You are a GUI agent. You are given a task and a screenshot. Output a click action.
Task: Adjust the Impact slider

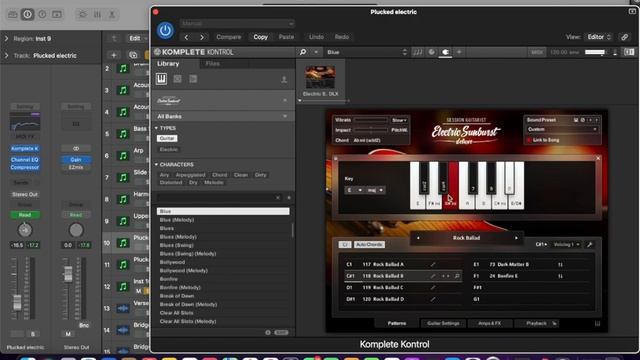click(x=371, y=130)
